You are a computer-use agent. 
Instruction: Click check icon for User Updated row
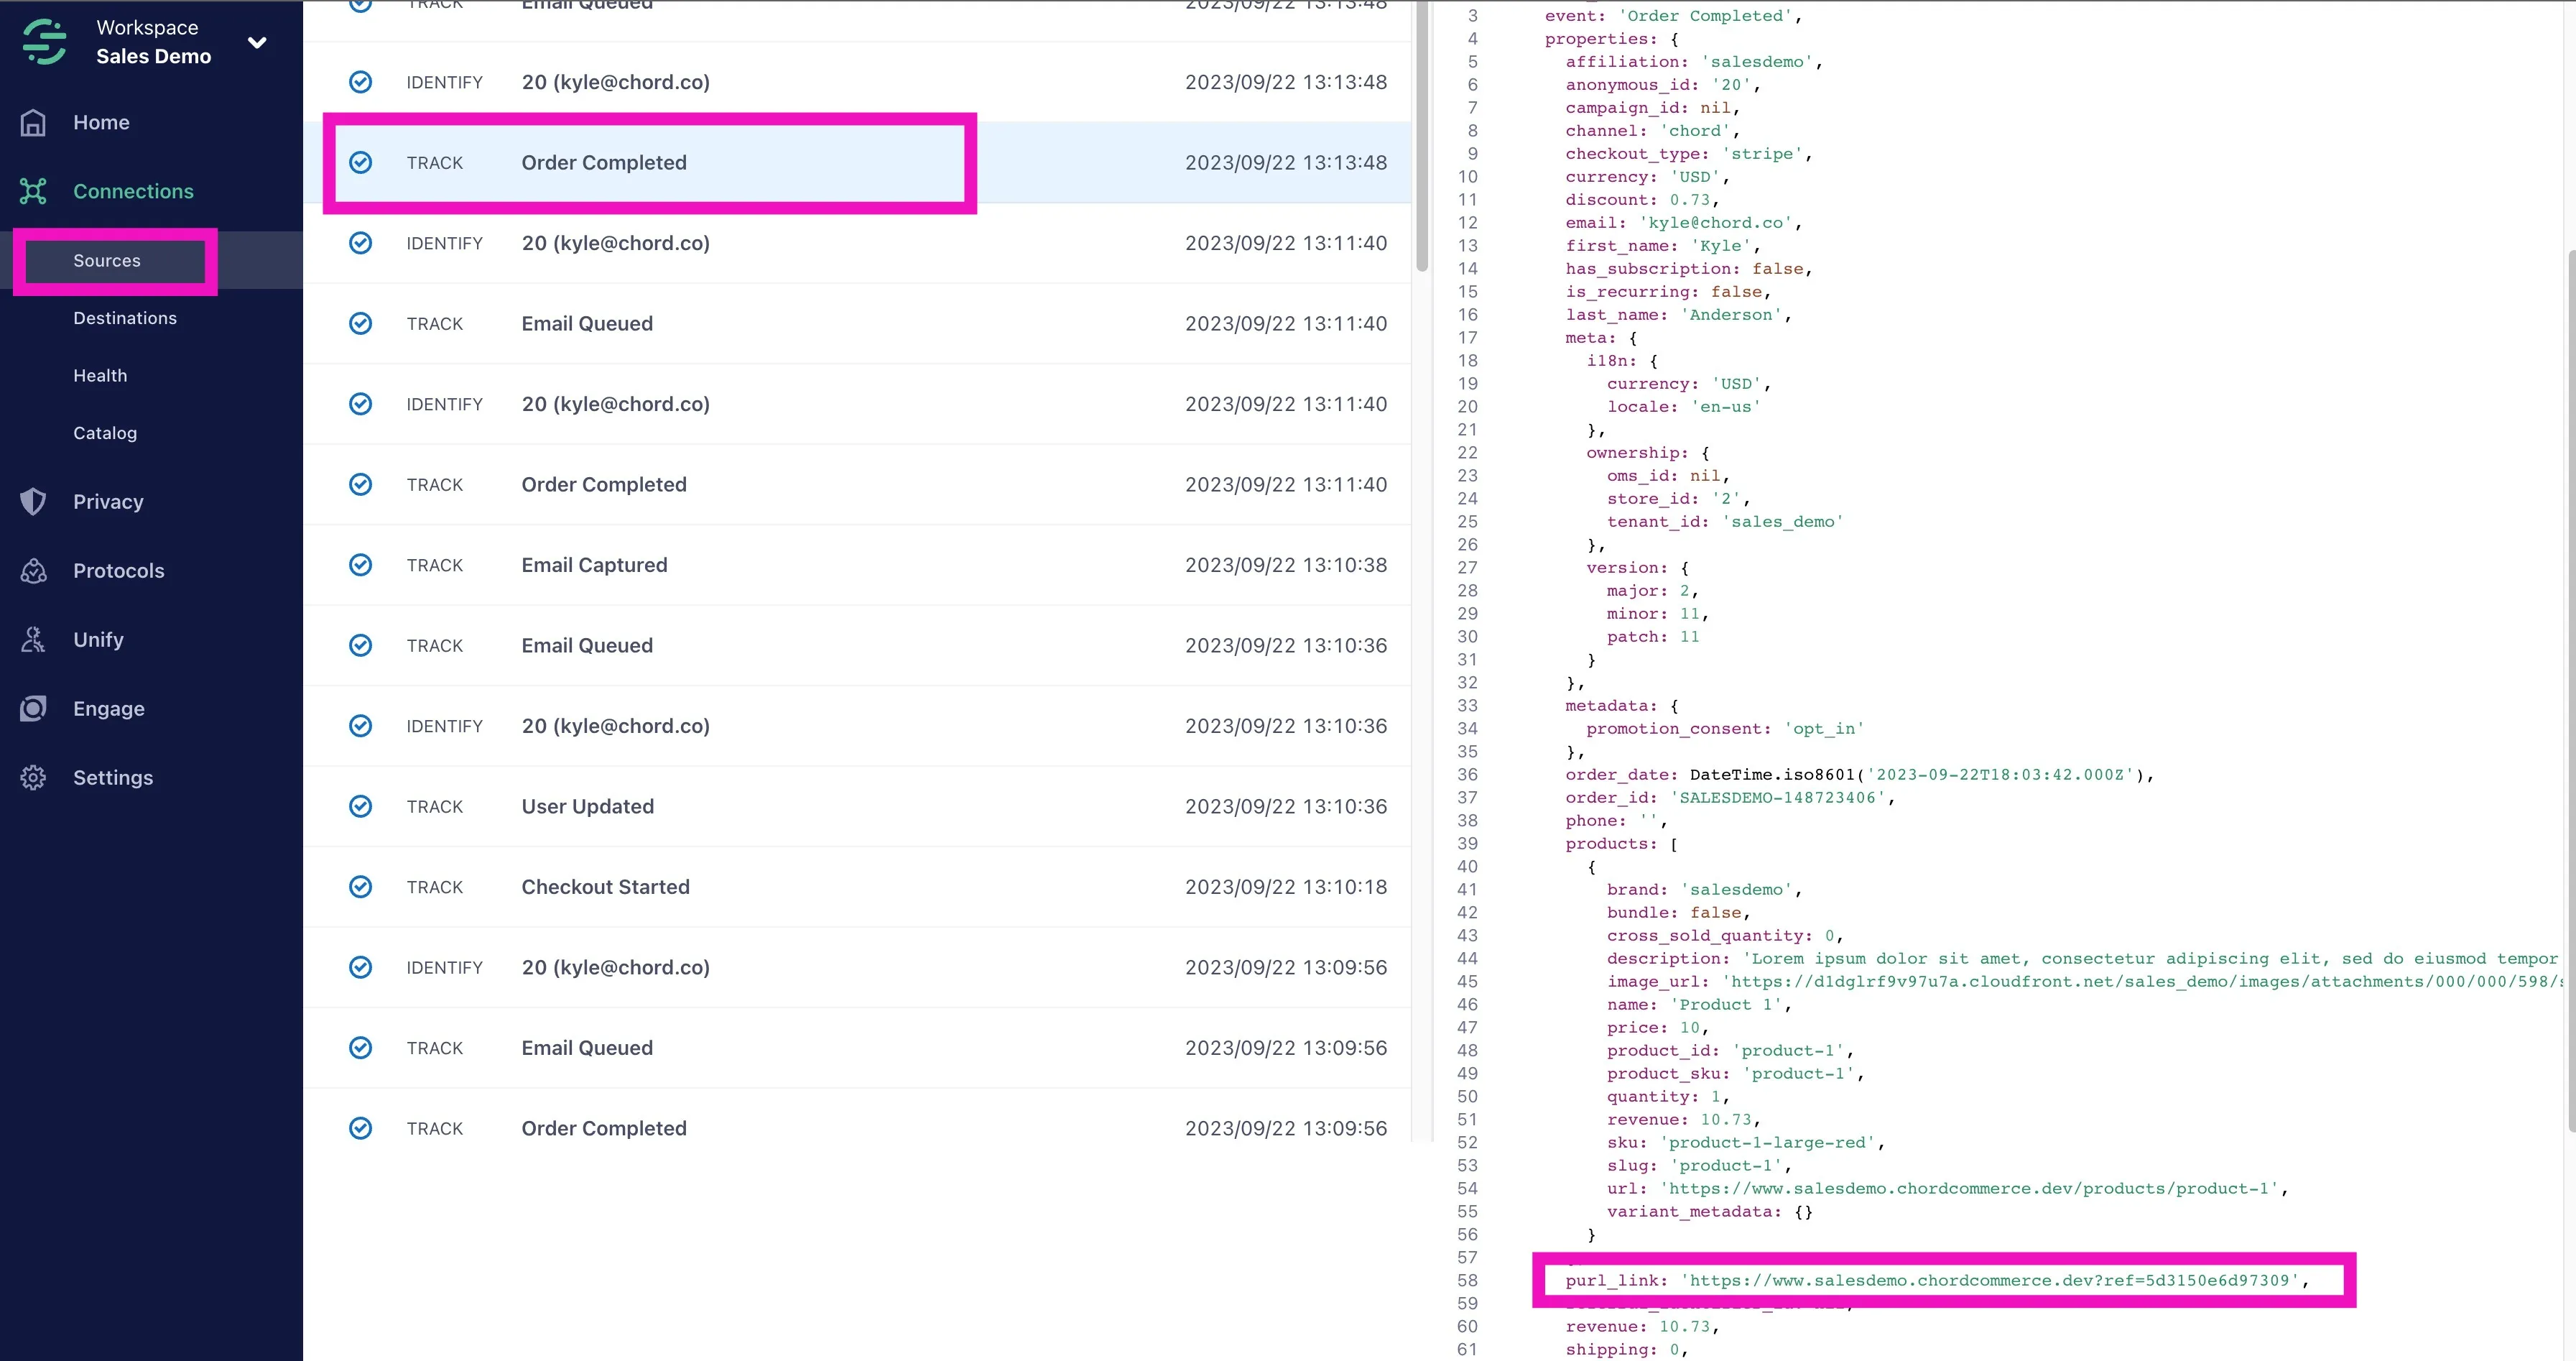click(x=360, y=806)
